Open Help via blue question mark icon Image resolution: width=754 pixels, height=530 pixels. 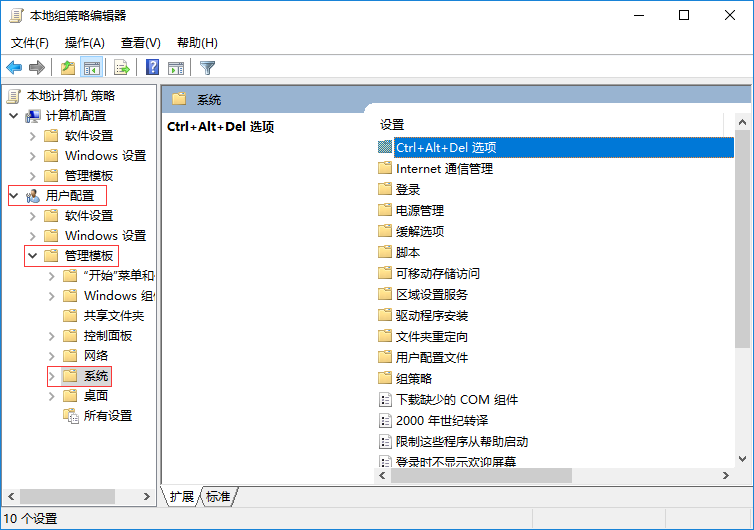[x=152, y=68]
